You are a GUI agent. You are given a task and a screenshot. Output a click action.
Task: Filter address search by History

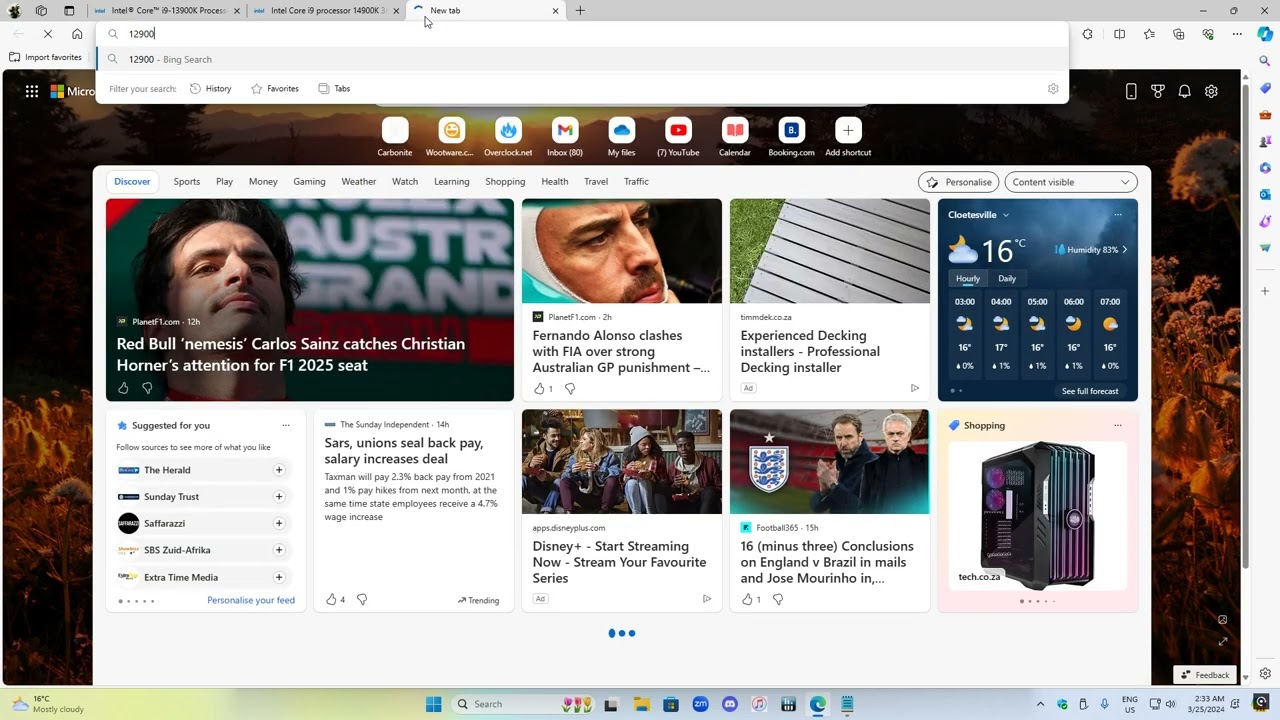pos(210,89)
